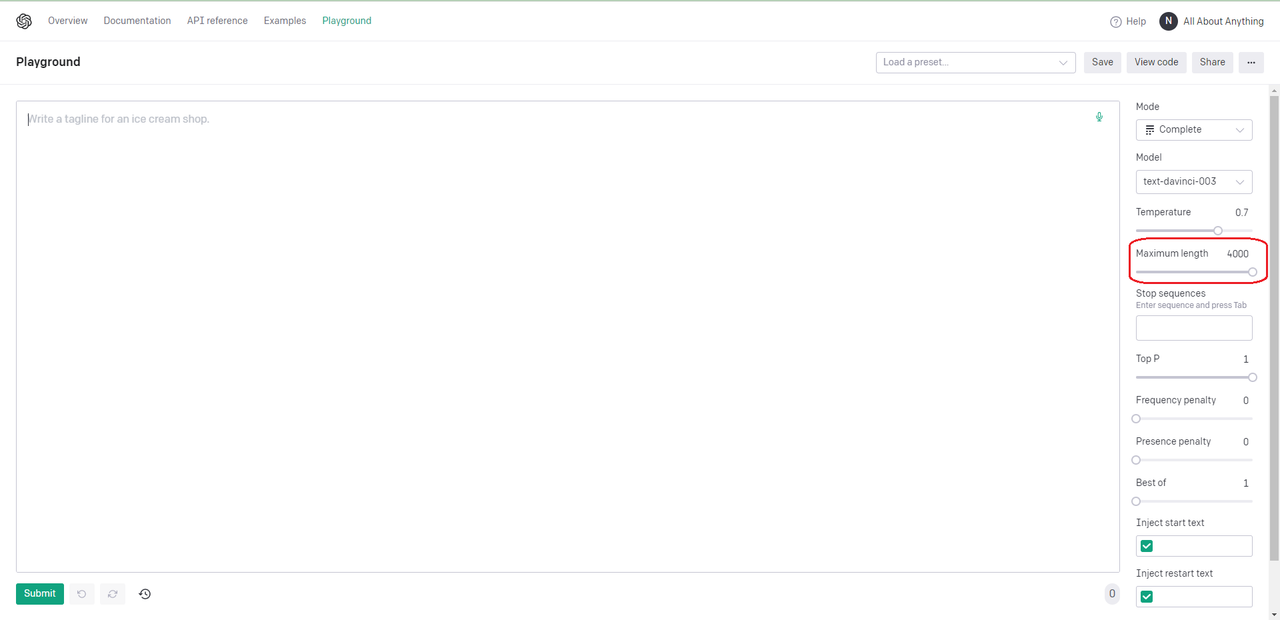Screen dimensions: 1280x620
Task: Click the microphone icon in the prompt box
Action: tap(1099, 117)
